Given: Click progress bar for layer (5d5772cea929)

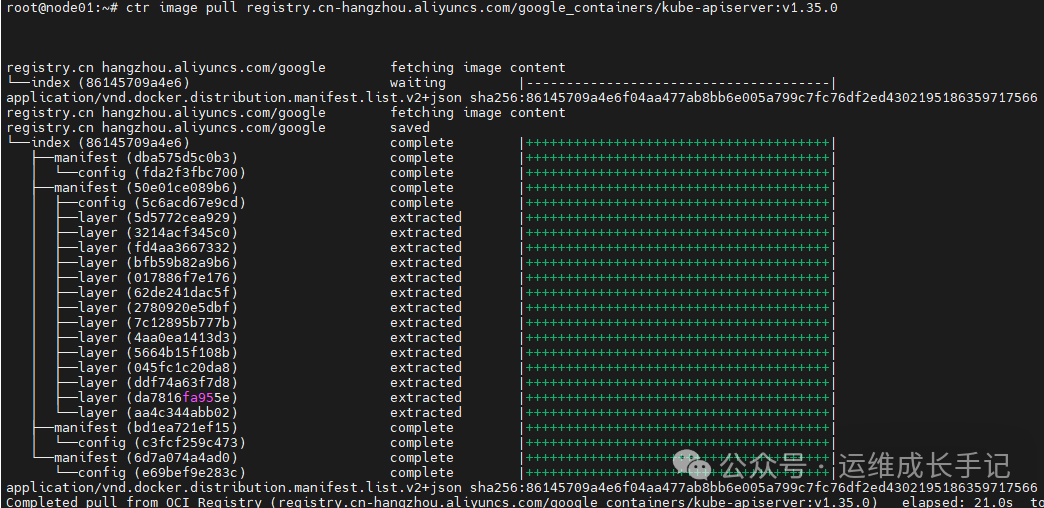Looking at the screenshot, I should (678, 218).
